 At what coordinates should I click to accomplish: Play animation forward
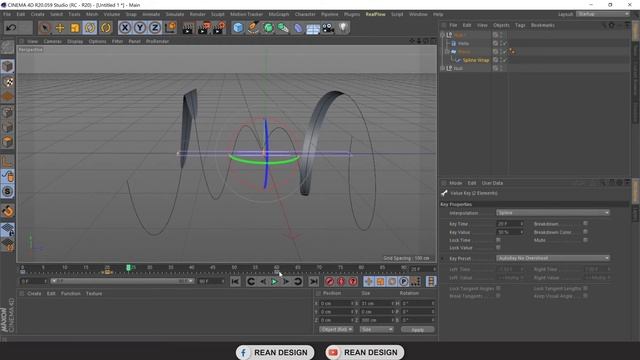point(274,281)
